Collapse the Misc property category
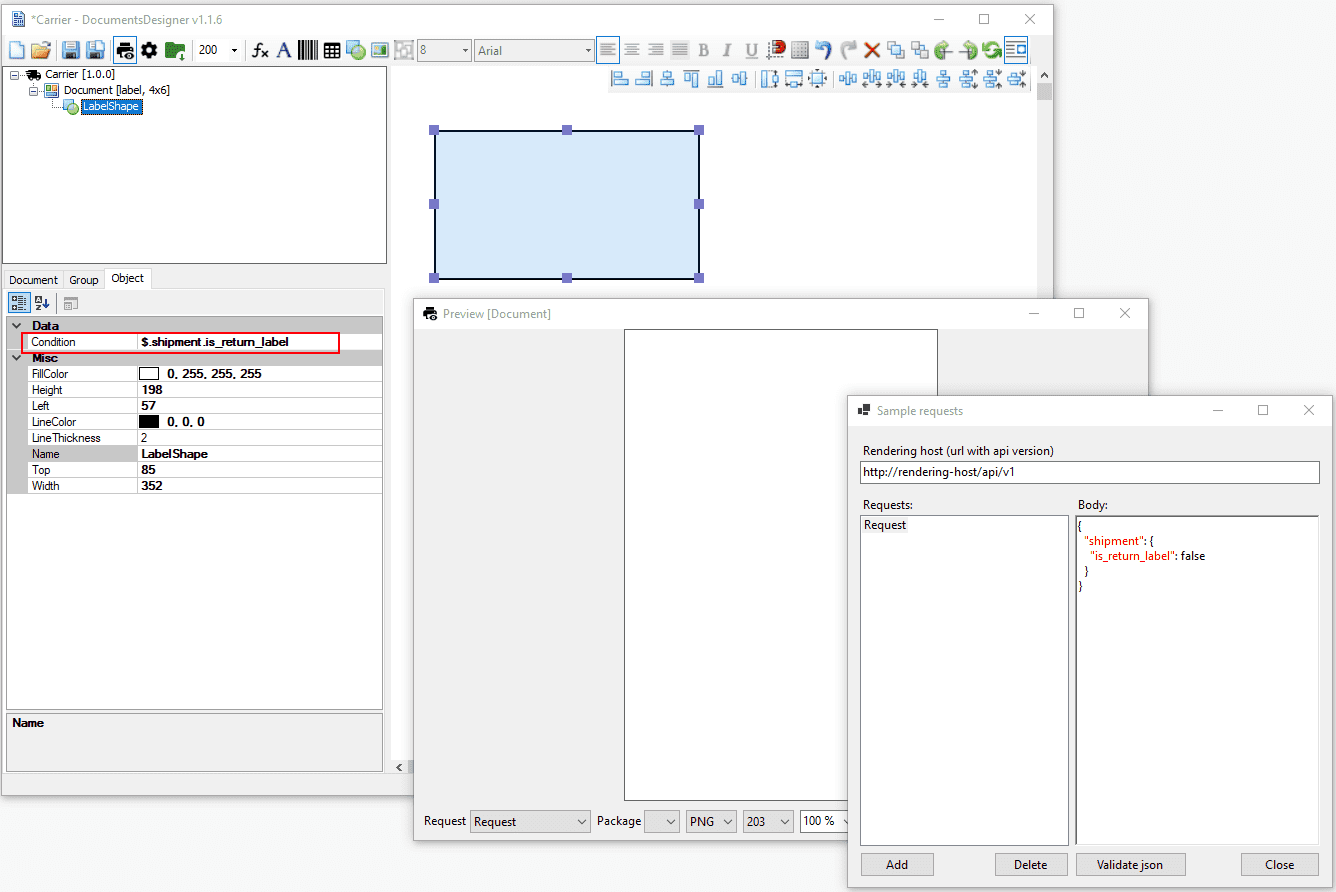The height and width of the screenshot is (892, 1336). pyautogui.click(x=16, y=358)
